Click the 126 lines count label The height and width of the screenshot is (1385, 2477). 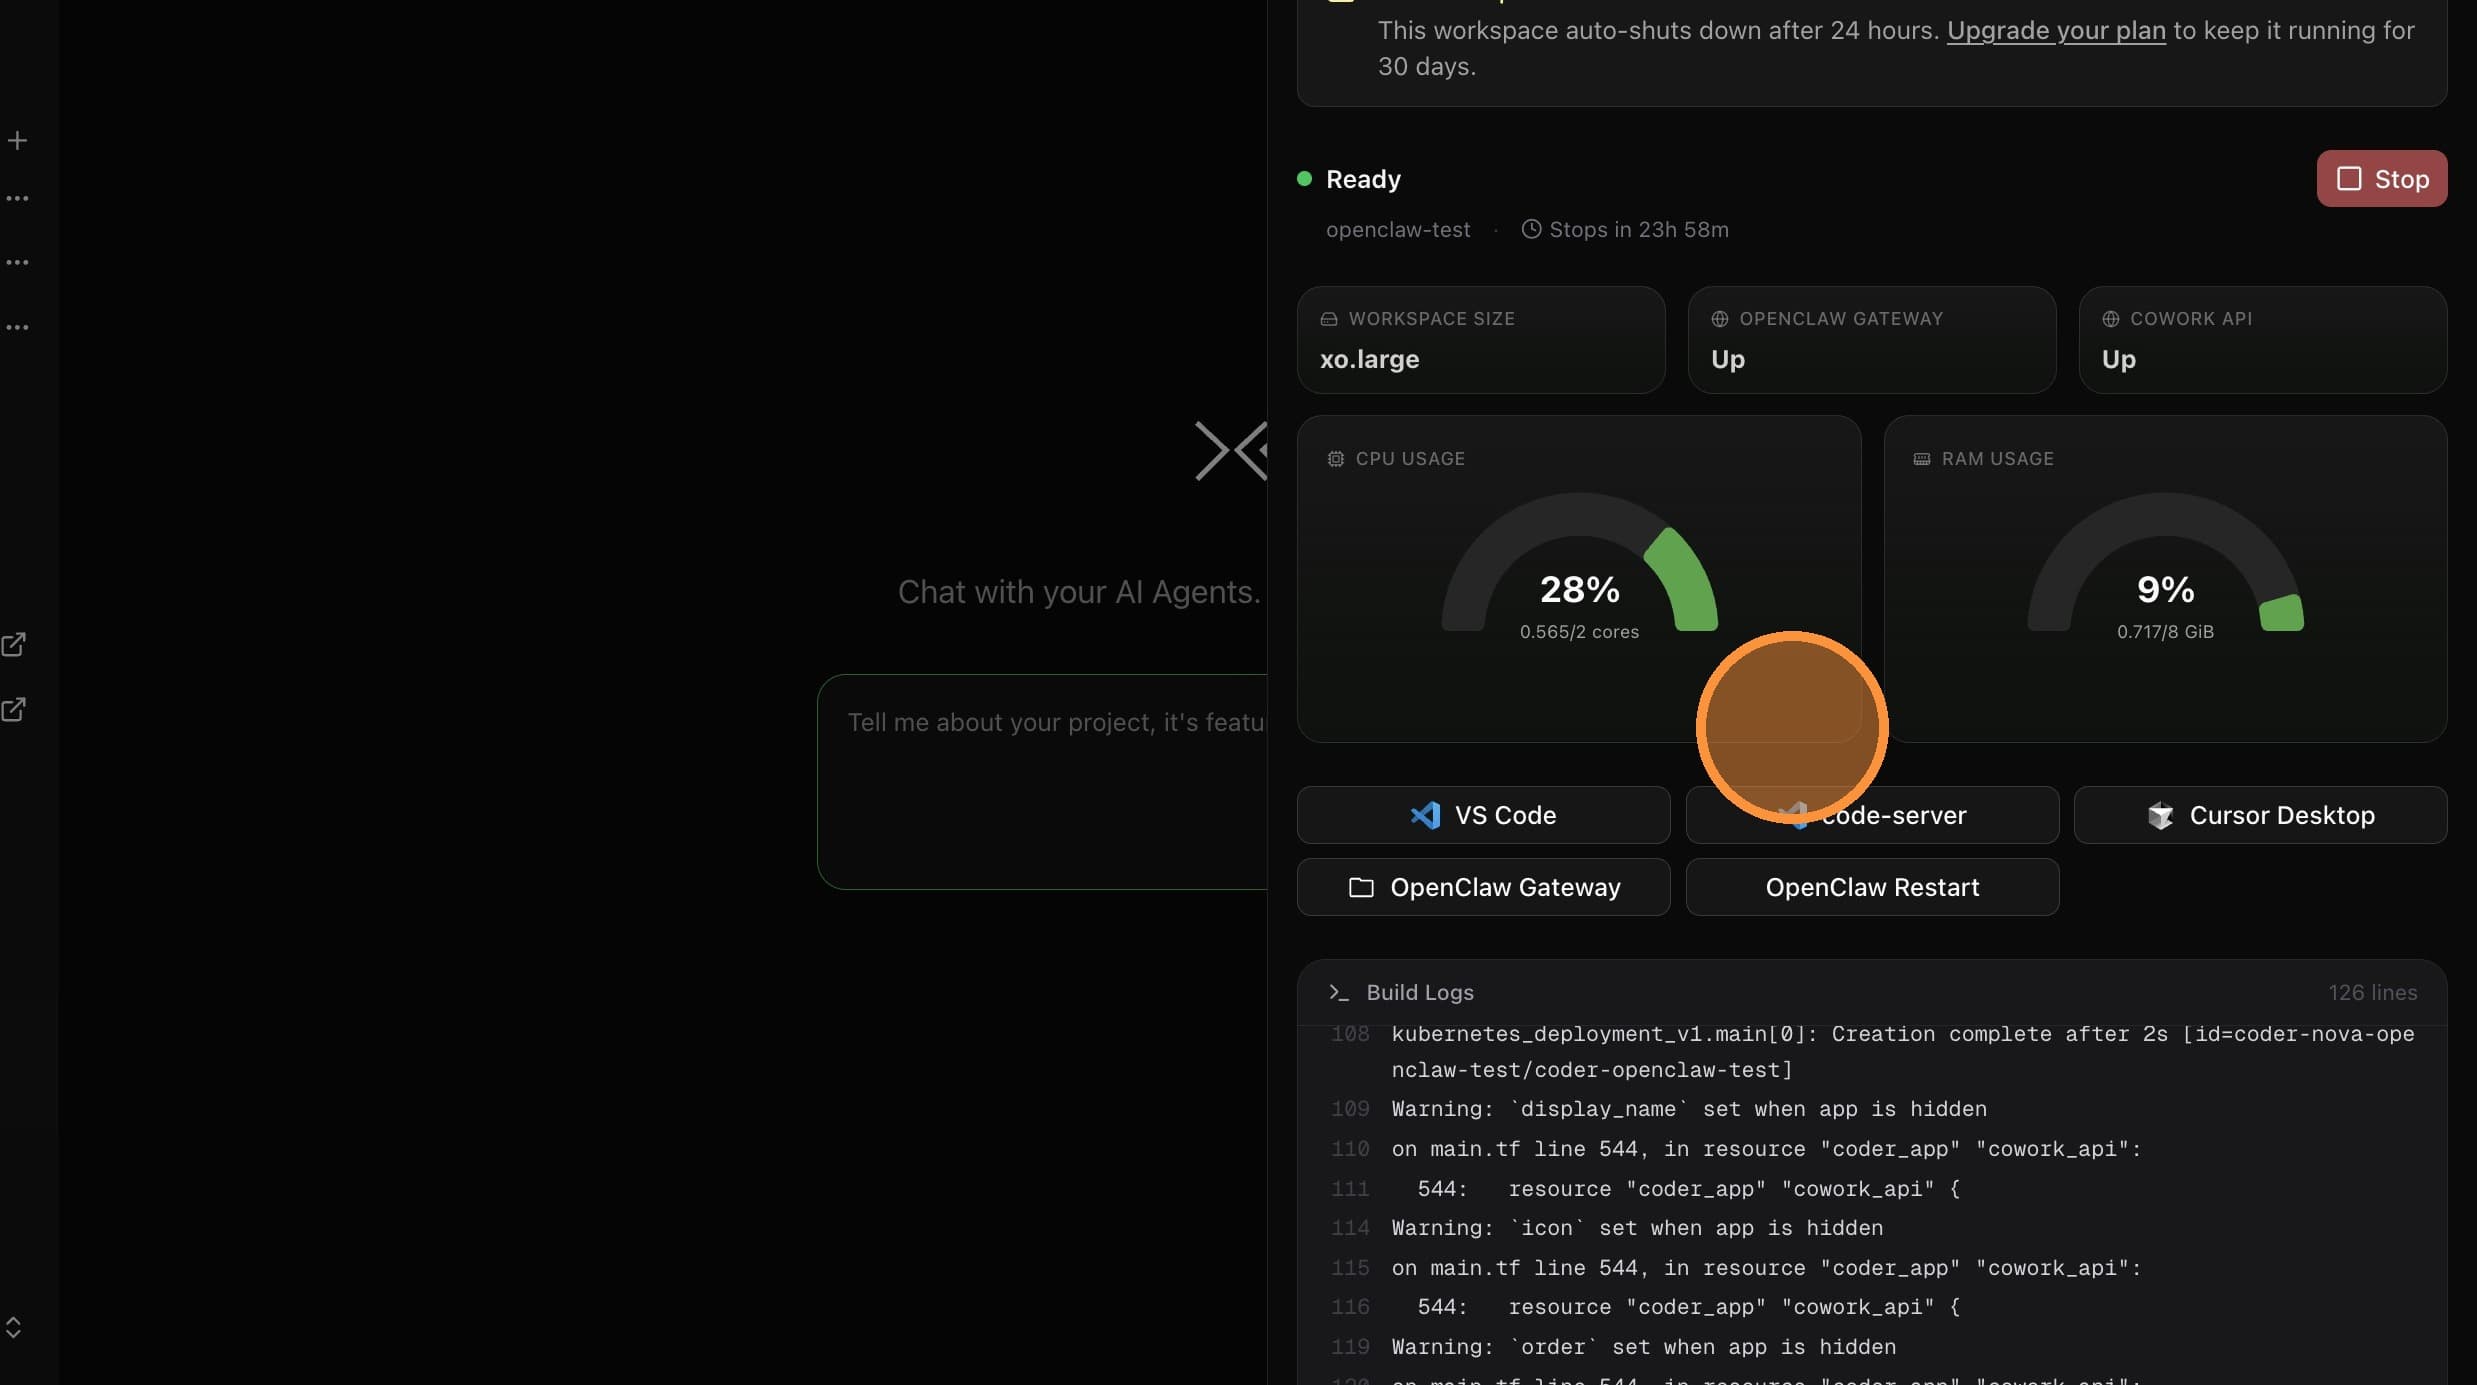point(2372,992)
